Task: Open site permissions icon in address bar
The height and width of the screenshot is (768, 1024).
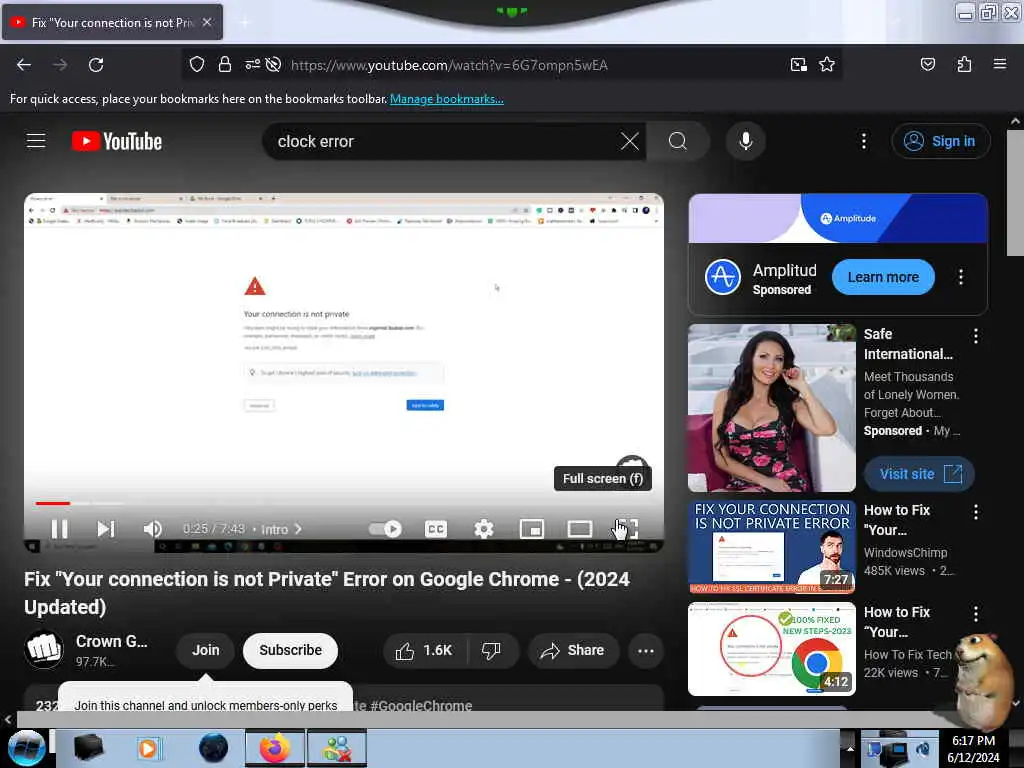Action: [x=252, y=64]
